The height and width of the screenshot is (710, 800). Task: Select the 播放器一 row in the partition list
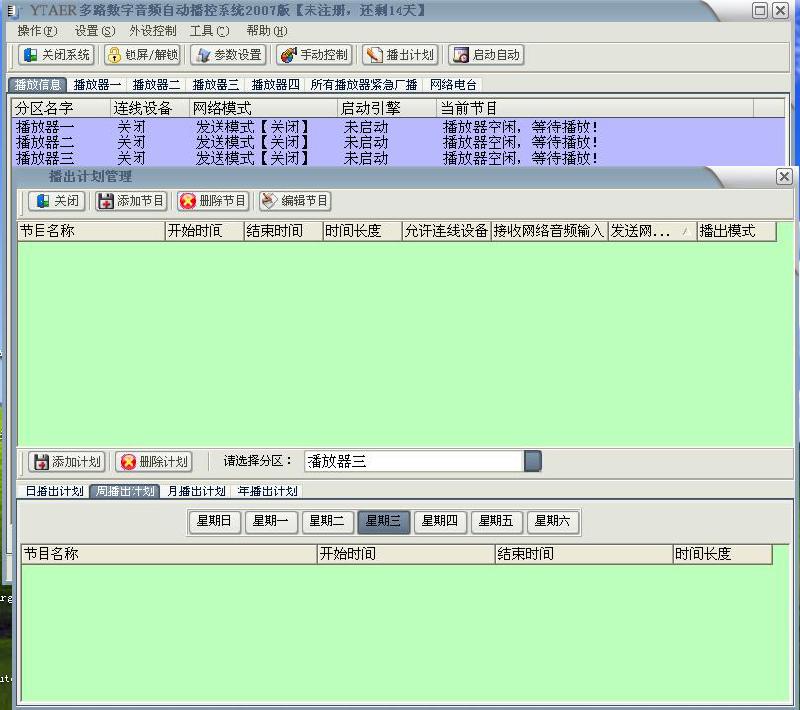(398, 126)
